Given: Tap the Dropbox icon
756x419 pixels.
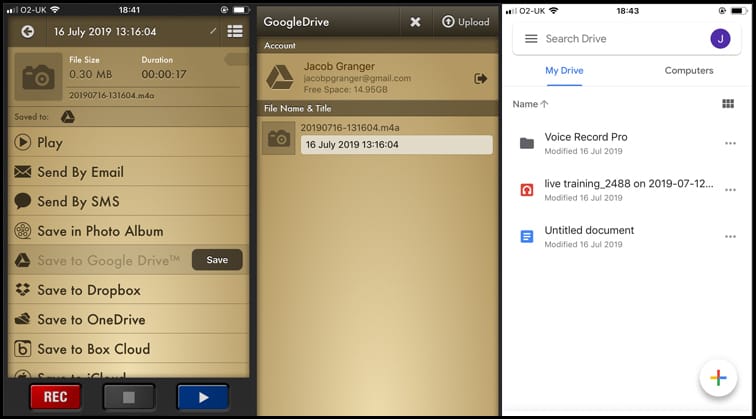Looking at the screenshot, I should (x=23, y=289).
